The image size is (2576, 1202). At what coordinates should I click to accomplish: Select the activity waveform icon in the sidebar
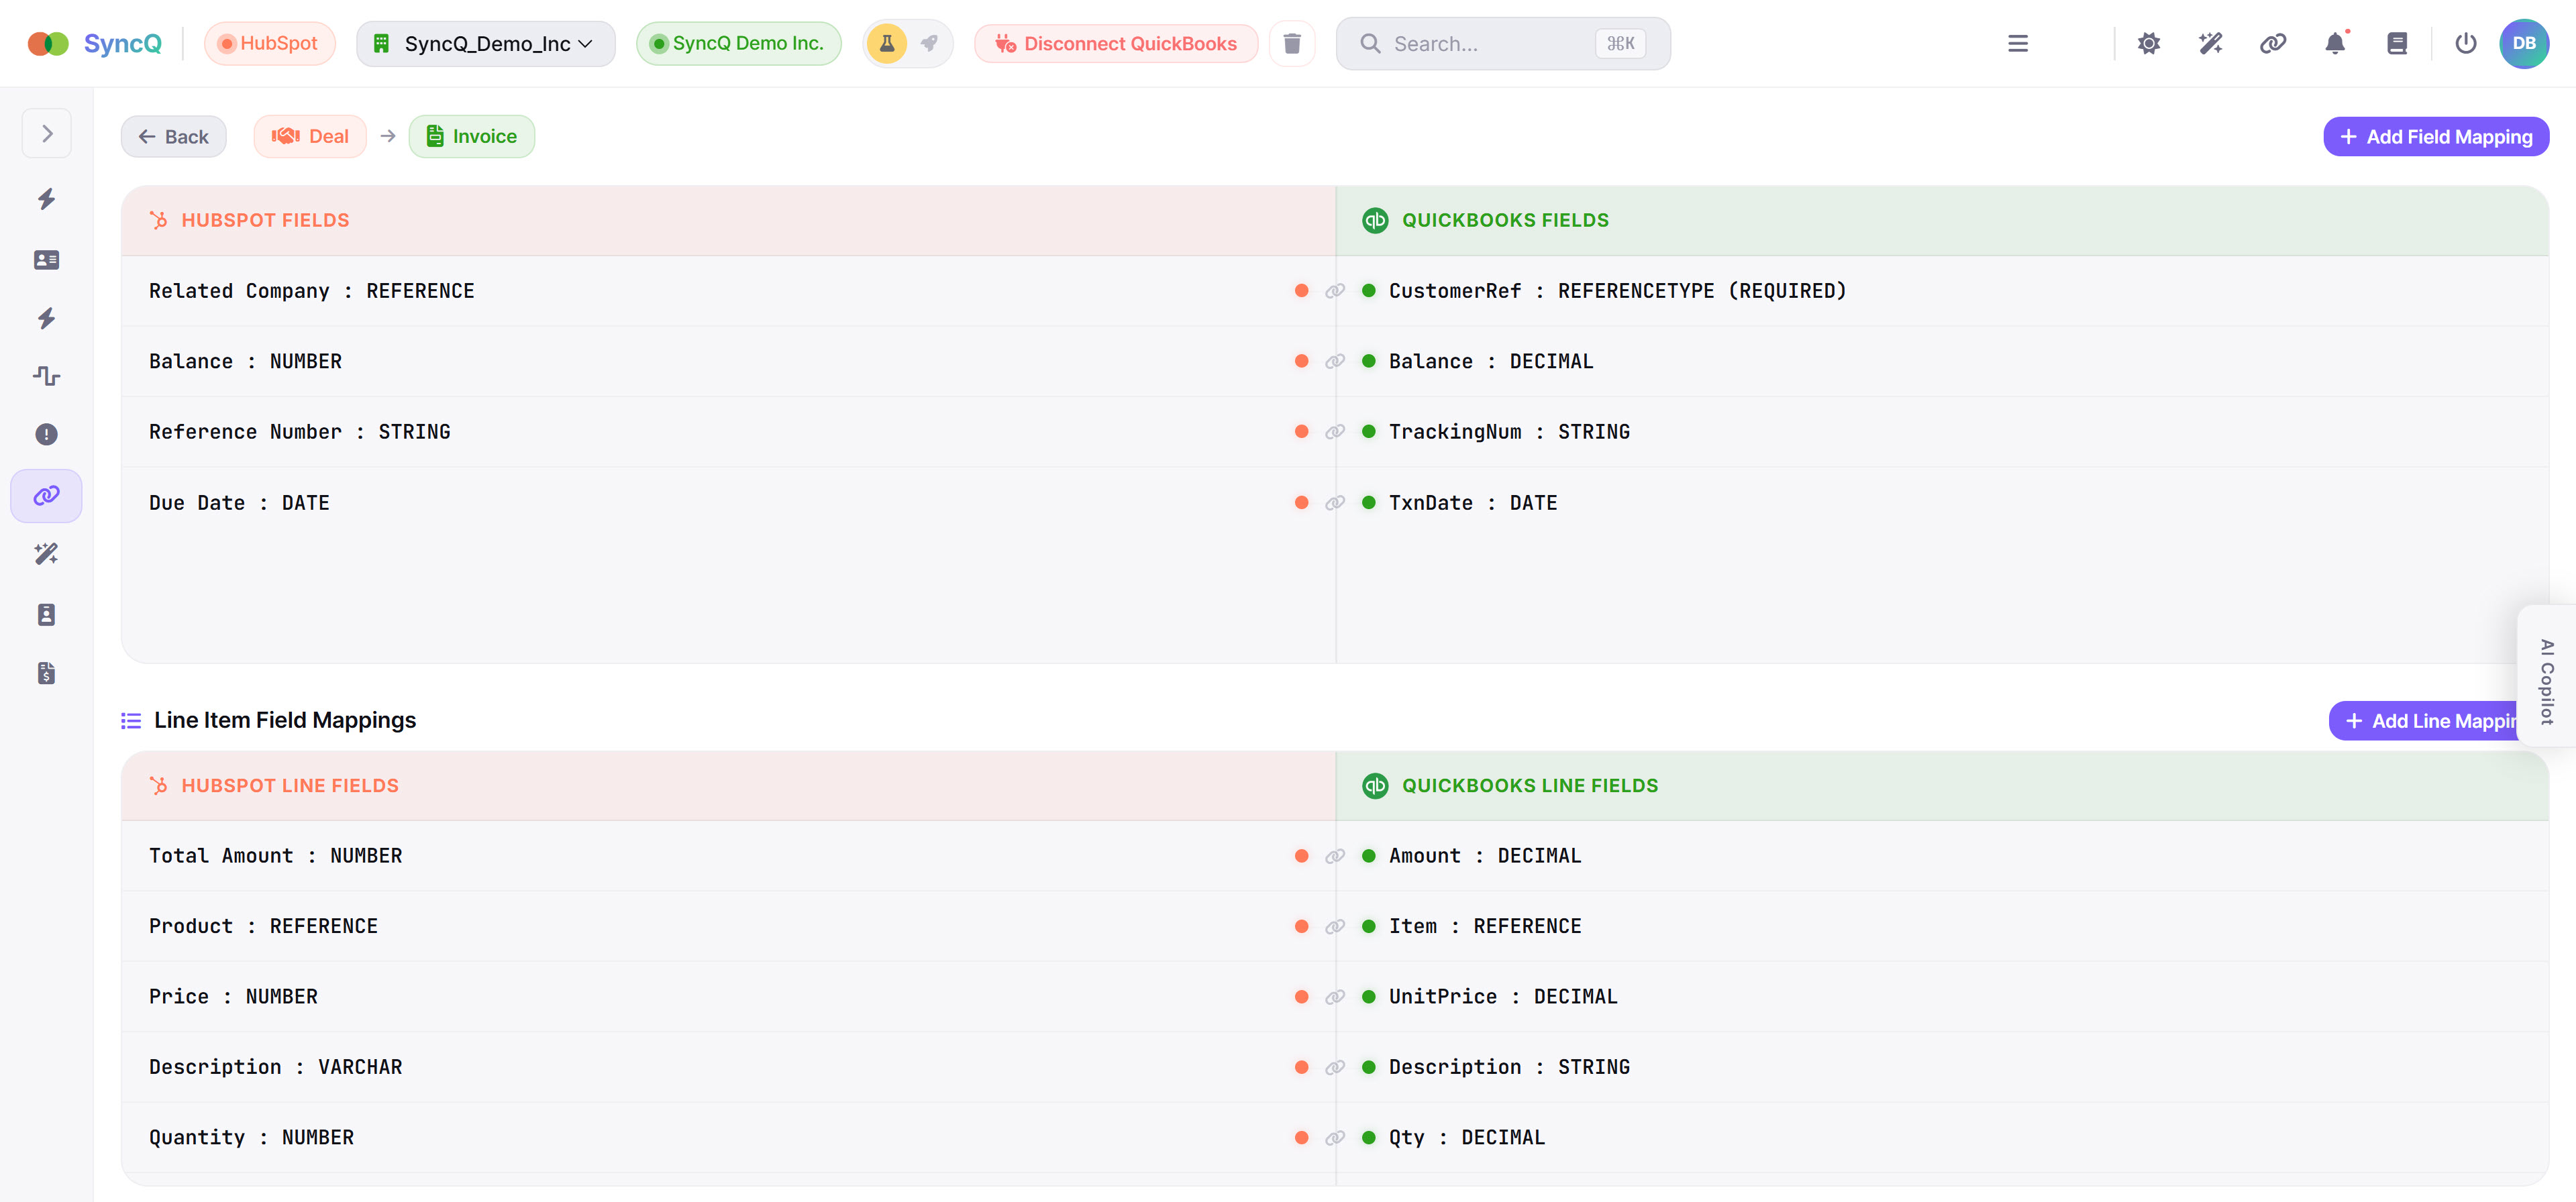(46, 376)
